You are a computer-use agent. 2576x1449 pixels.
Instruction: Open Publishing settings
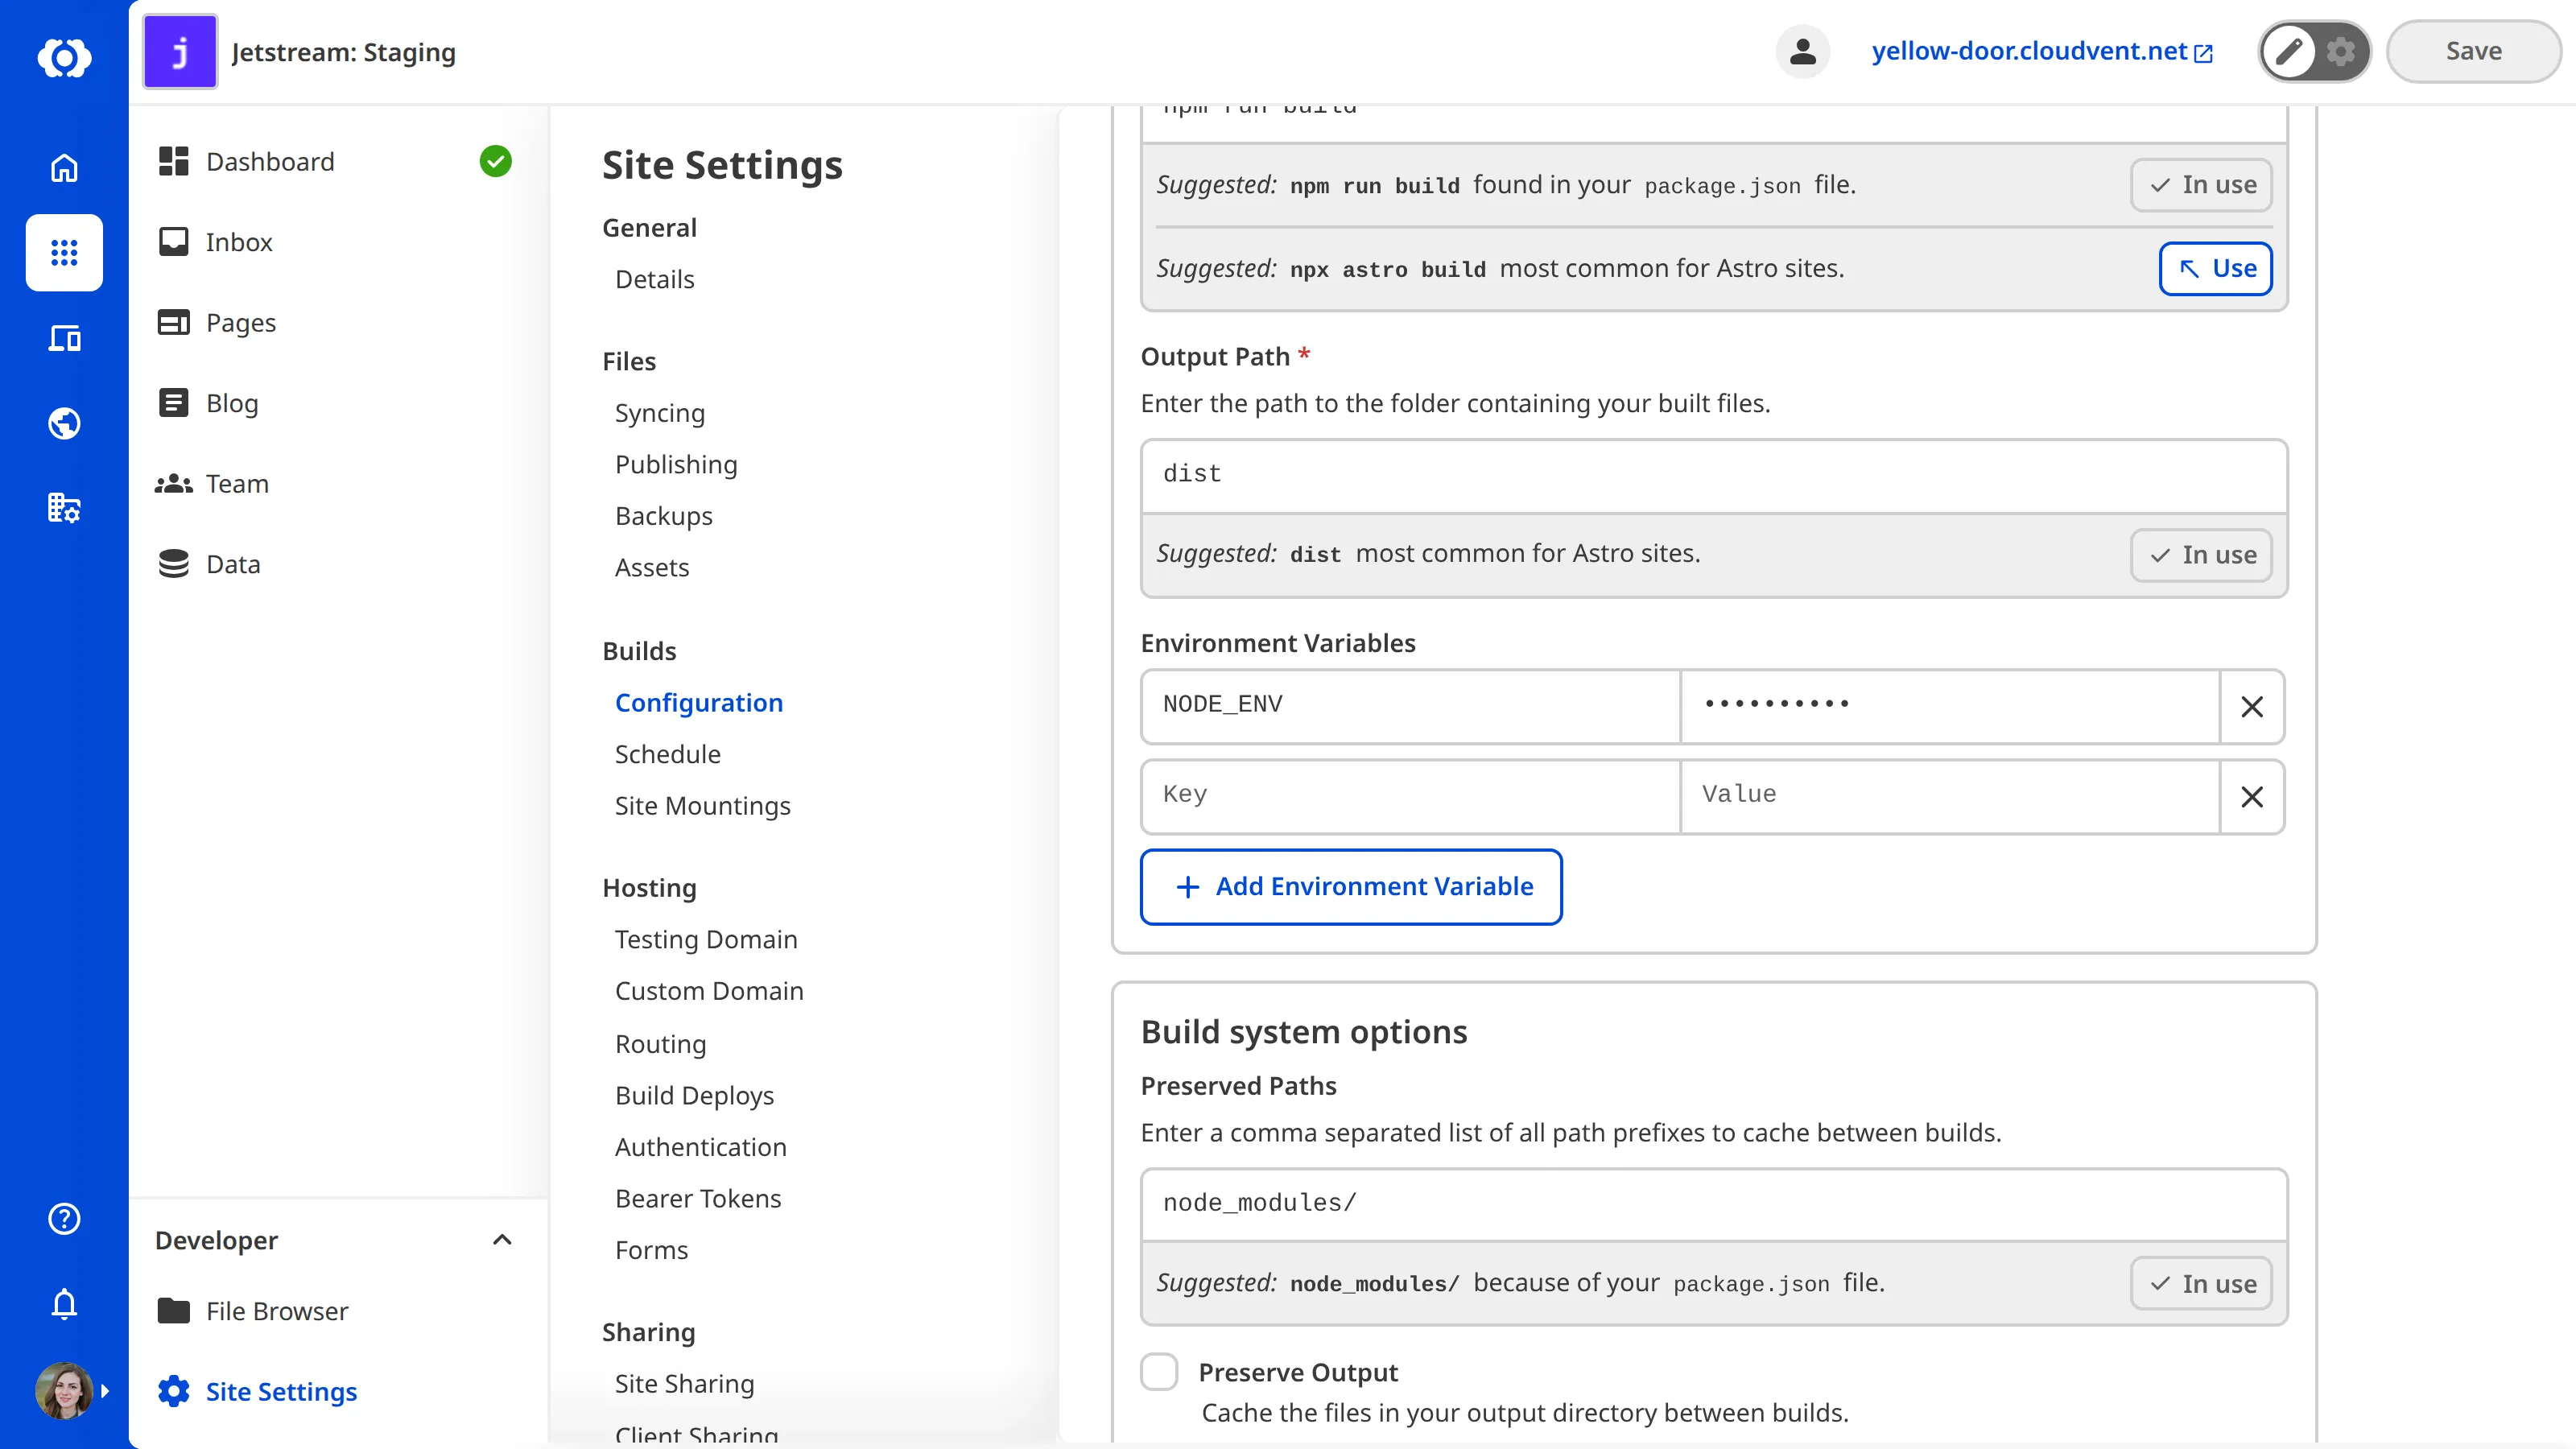[x=676, y=464]
